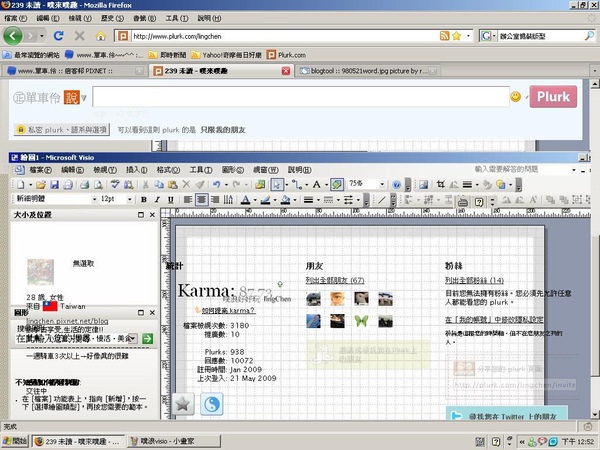Expand the line color dropdown arrow

click(275, 200)
